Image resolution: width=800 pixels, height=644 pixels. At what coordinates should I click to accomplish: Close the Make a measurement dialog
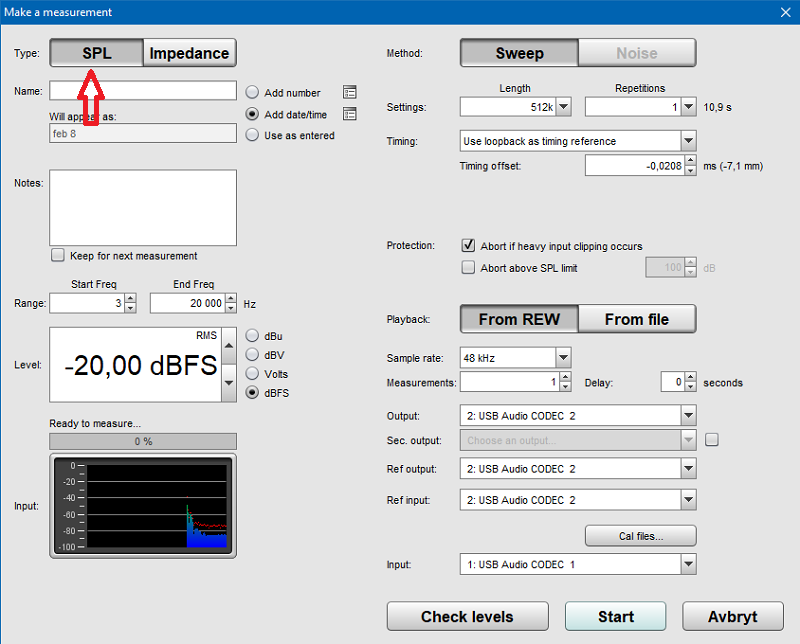pos(786,12)
